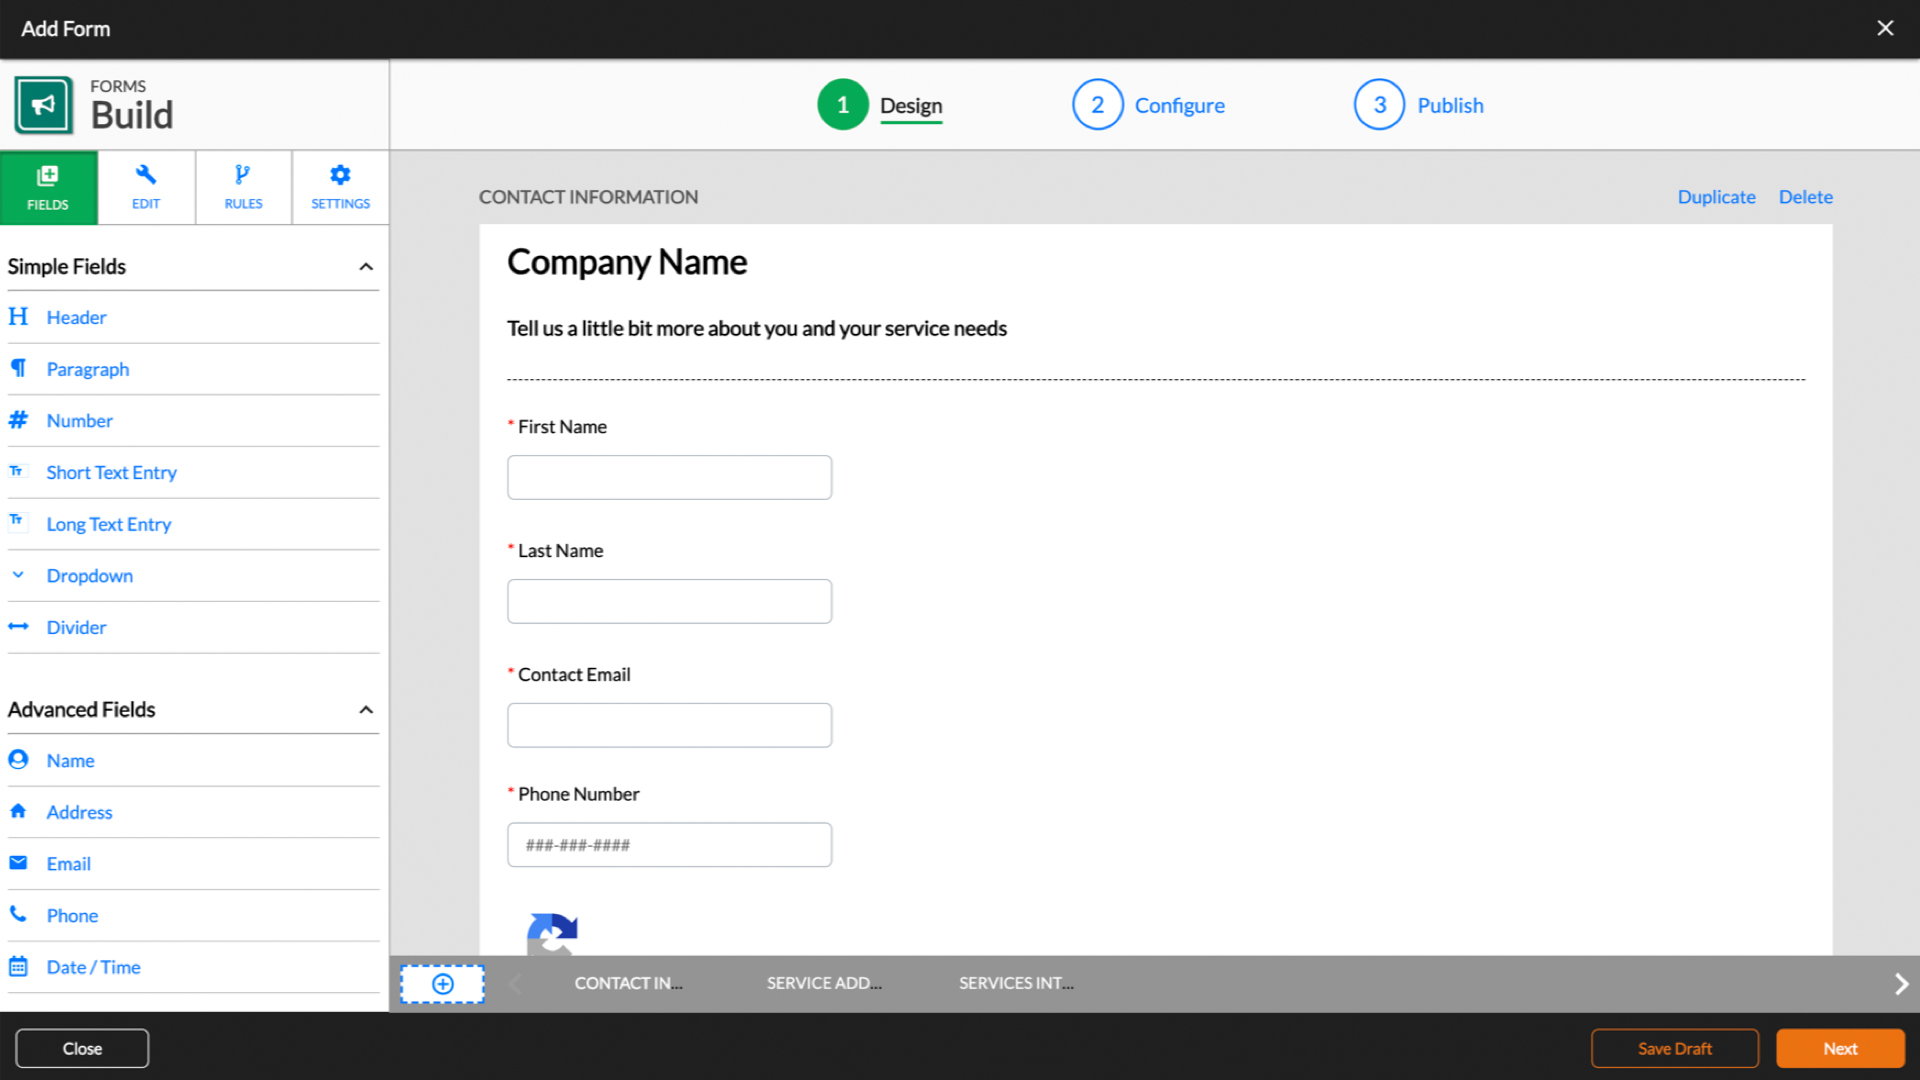Click the Phone handset icon
1920x1080 pixels.
click(x=18, y=914)
